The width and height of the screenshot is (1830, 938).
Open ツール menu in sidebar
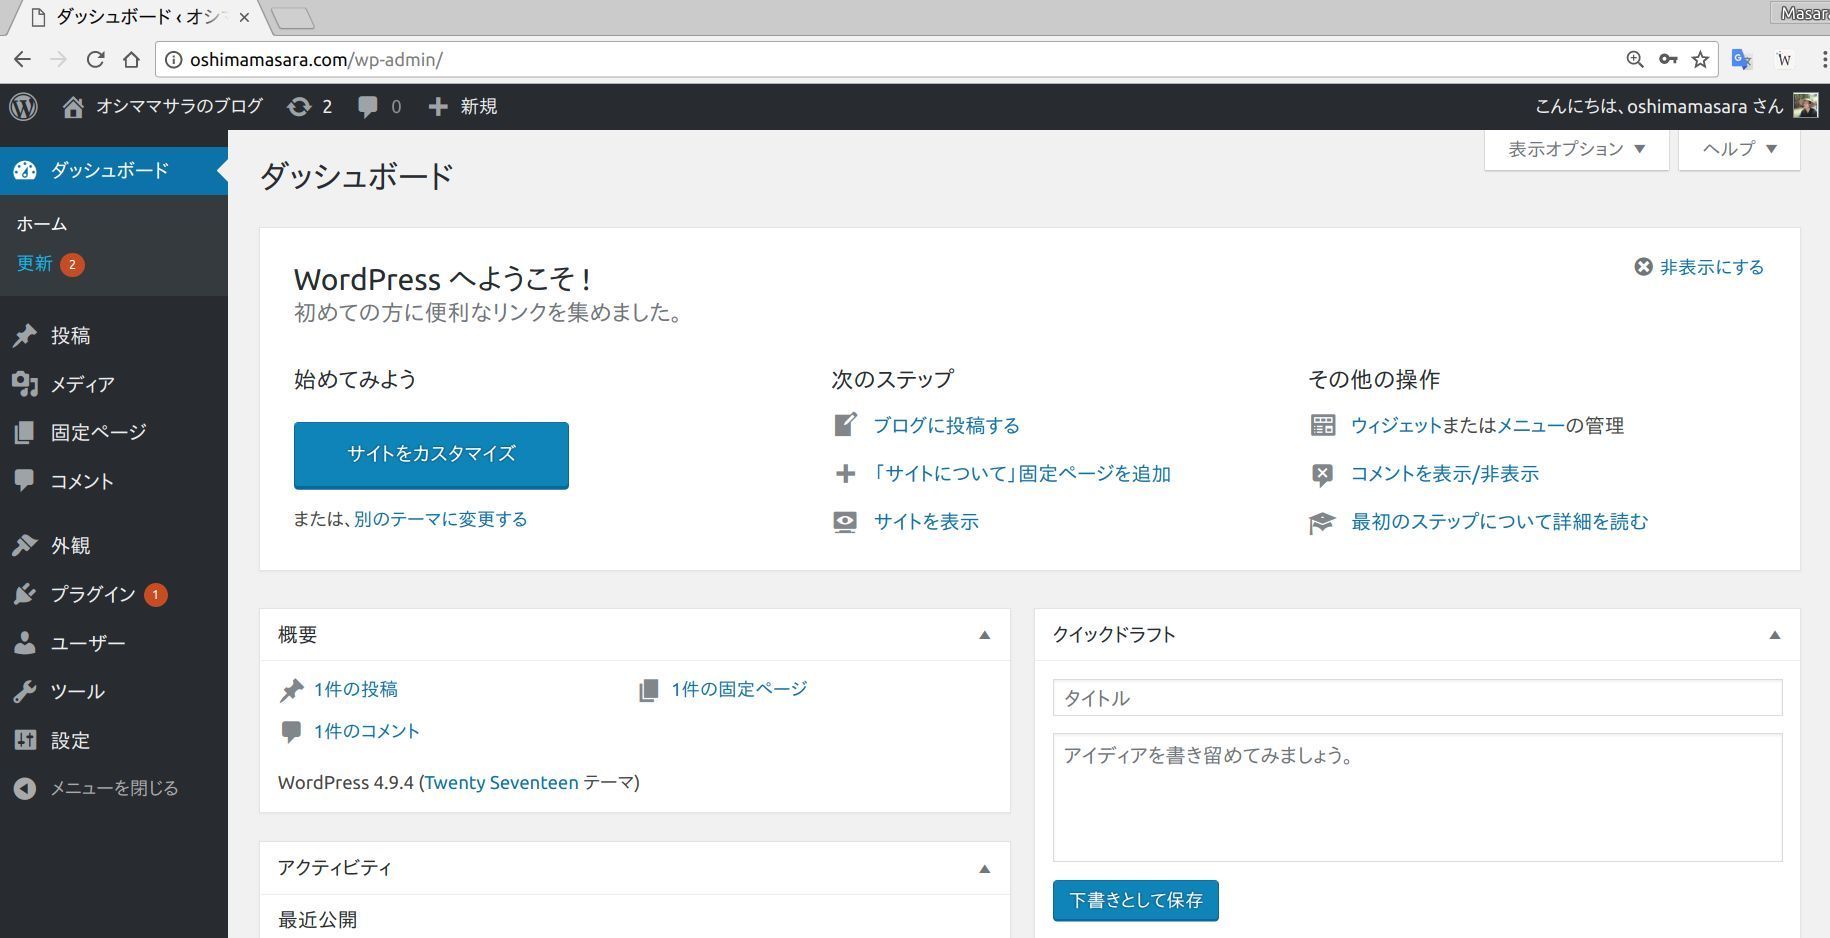(x=114, y=691)
